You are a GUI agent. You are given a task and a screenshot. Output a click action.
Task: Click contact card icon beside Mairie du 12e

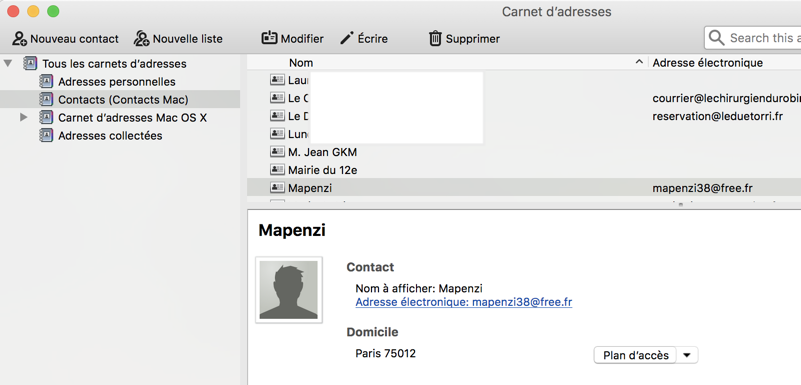tap(277, 170)
